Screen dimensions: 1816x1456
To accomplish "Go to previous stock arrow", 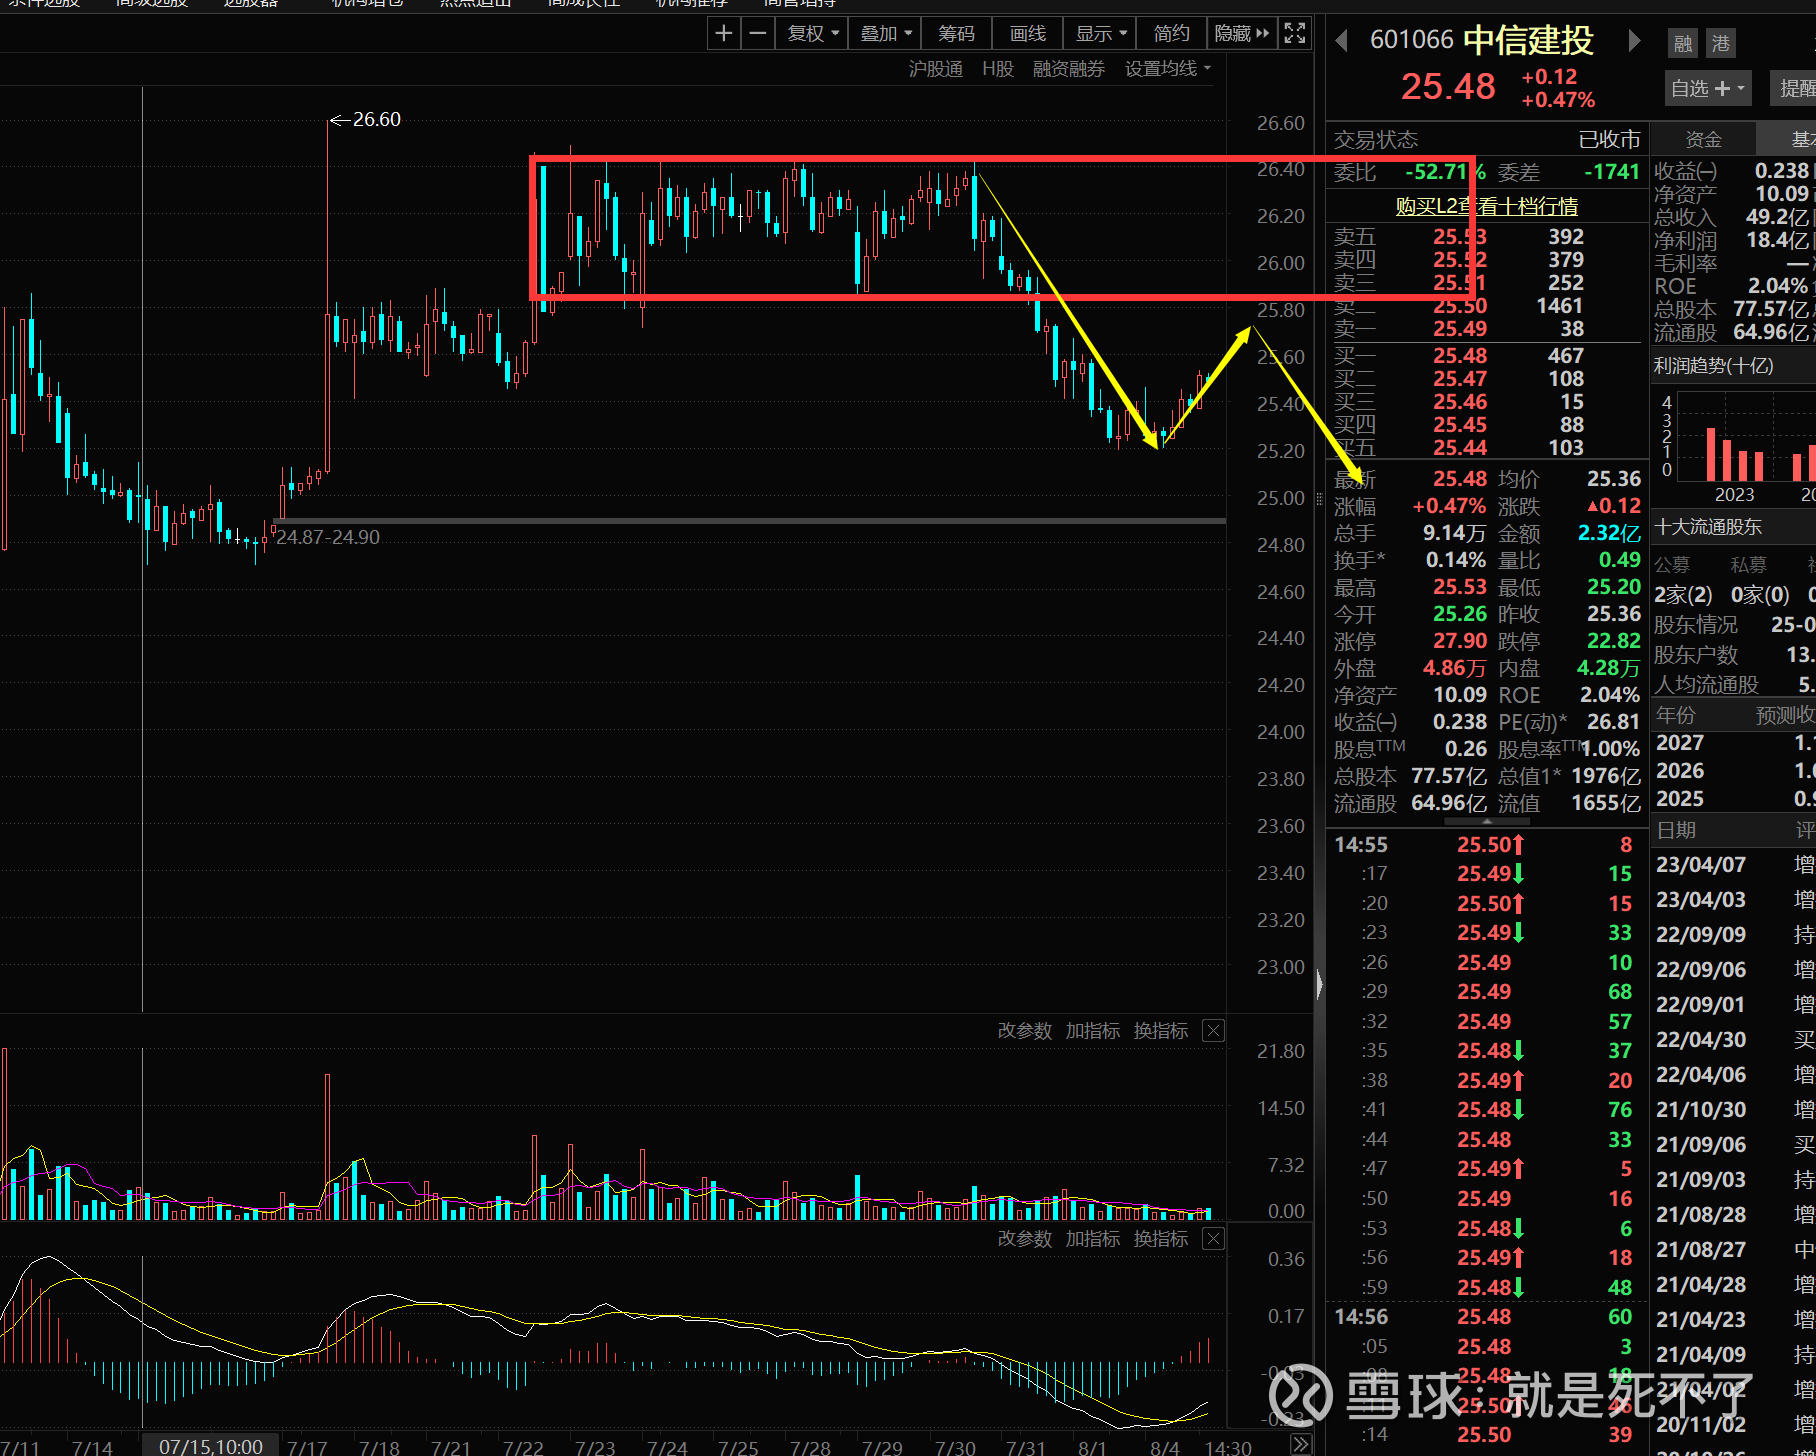I will 1342,40.
